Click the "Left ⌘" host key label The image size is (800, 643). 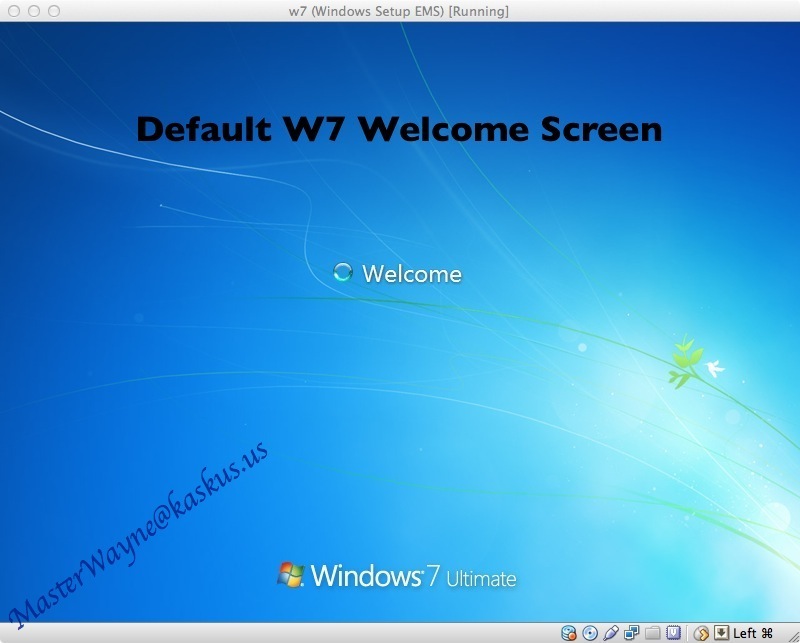point(753,633)
